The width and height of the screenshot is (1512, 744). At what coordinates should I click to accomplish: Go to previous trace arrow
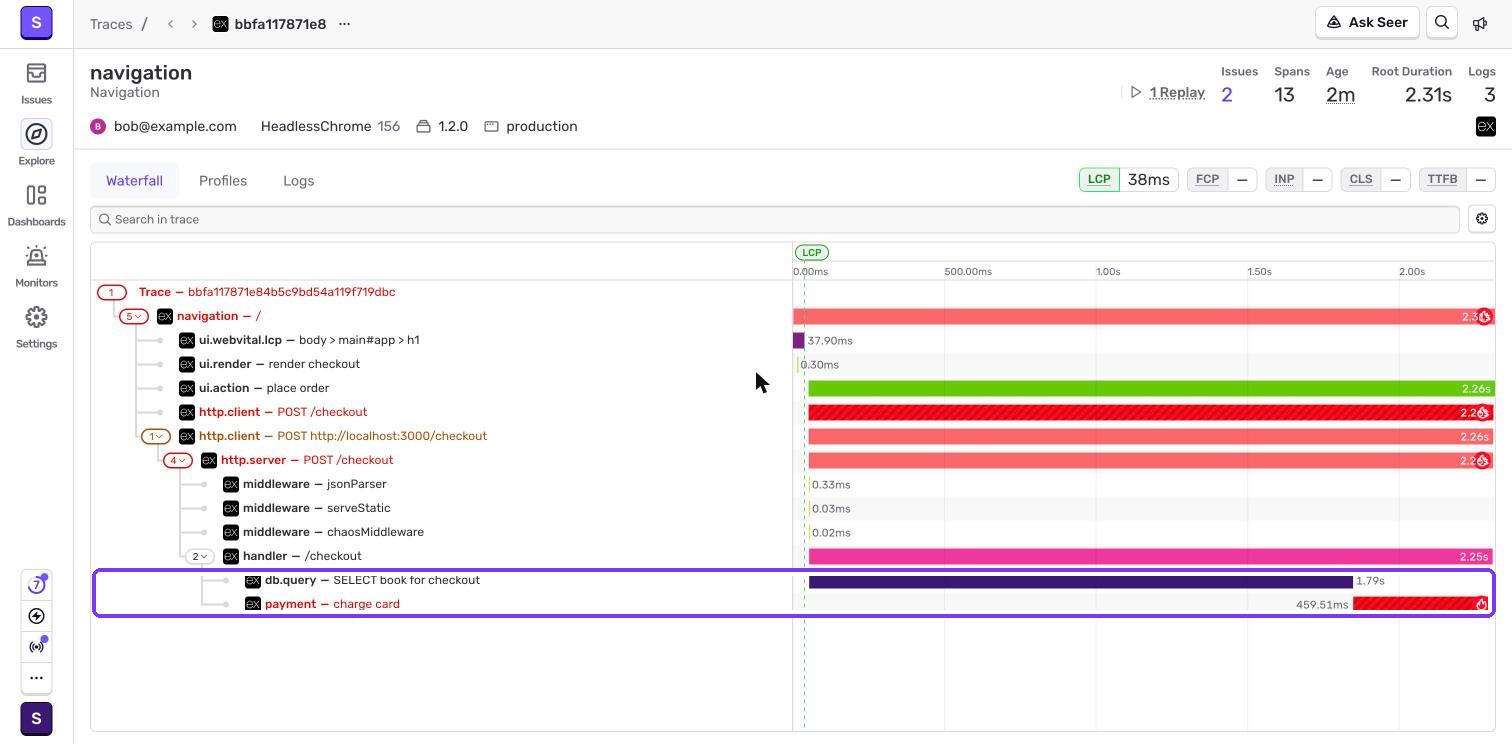click(x=171, y=24)
